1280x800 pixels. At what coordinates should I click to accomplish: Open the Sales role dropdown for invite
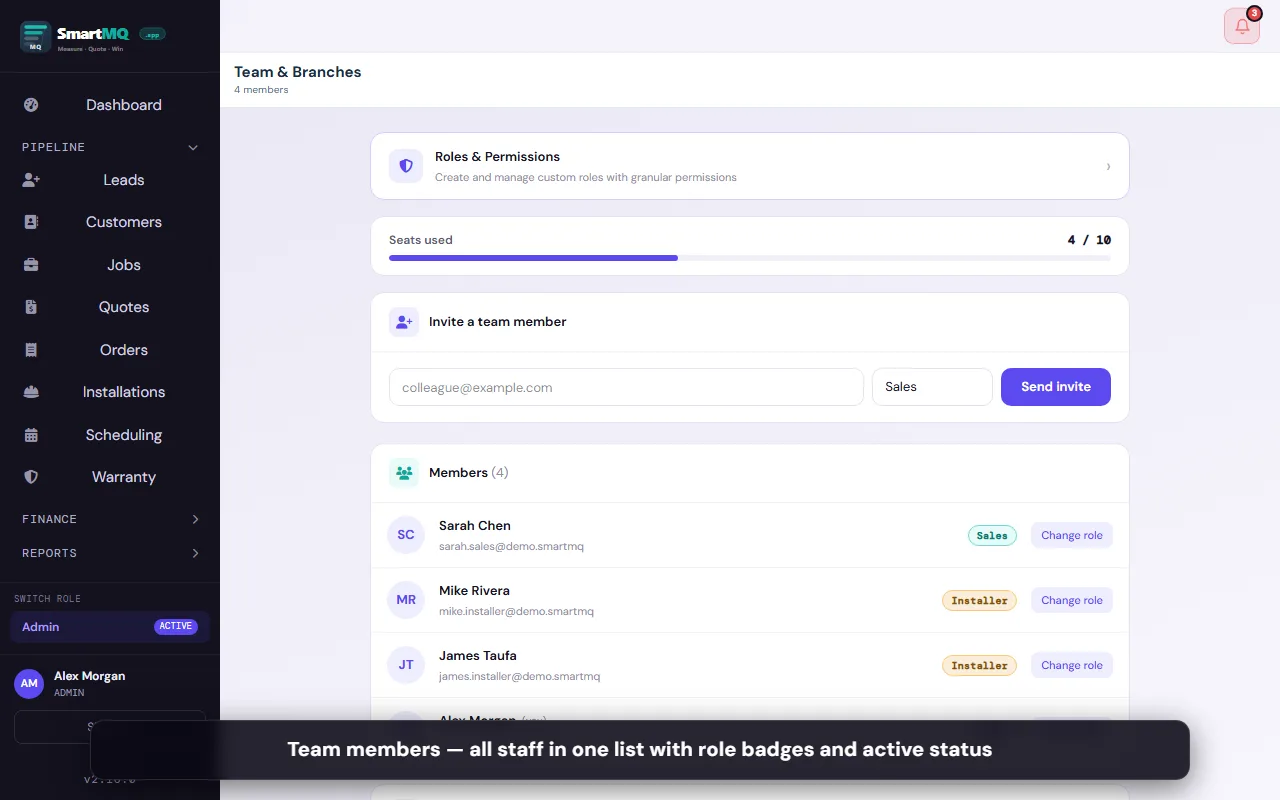point(932,387)
